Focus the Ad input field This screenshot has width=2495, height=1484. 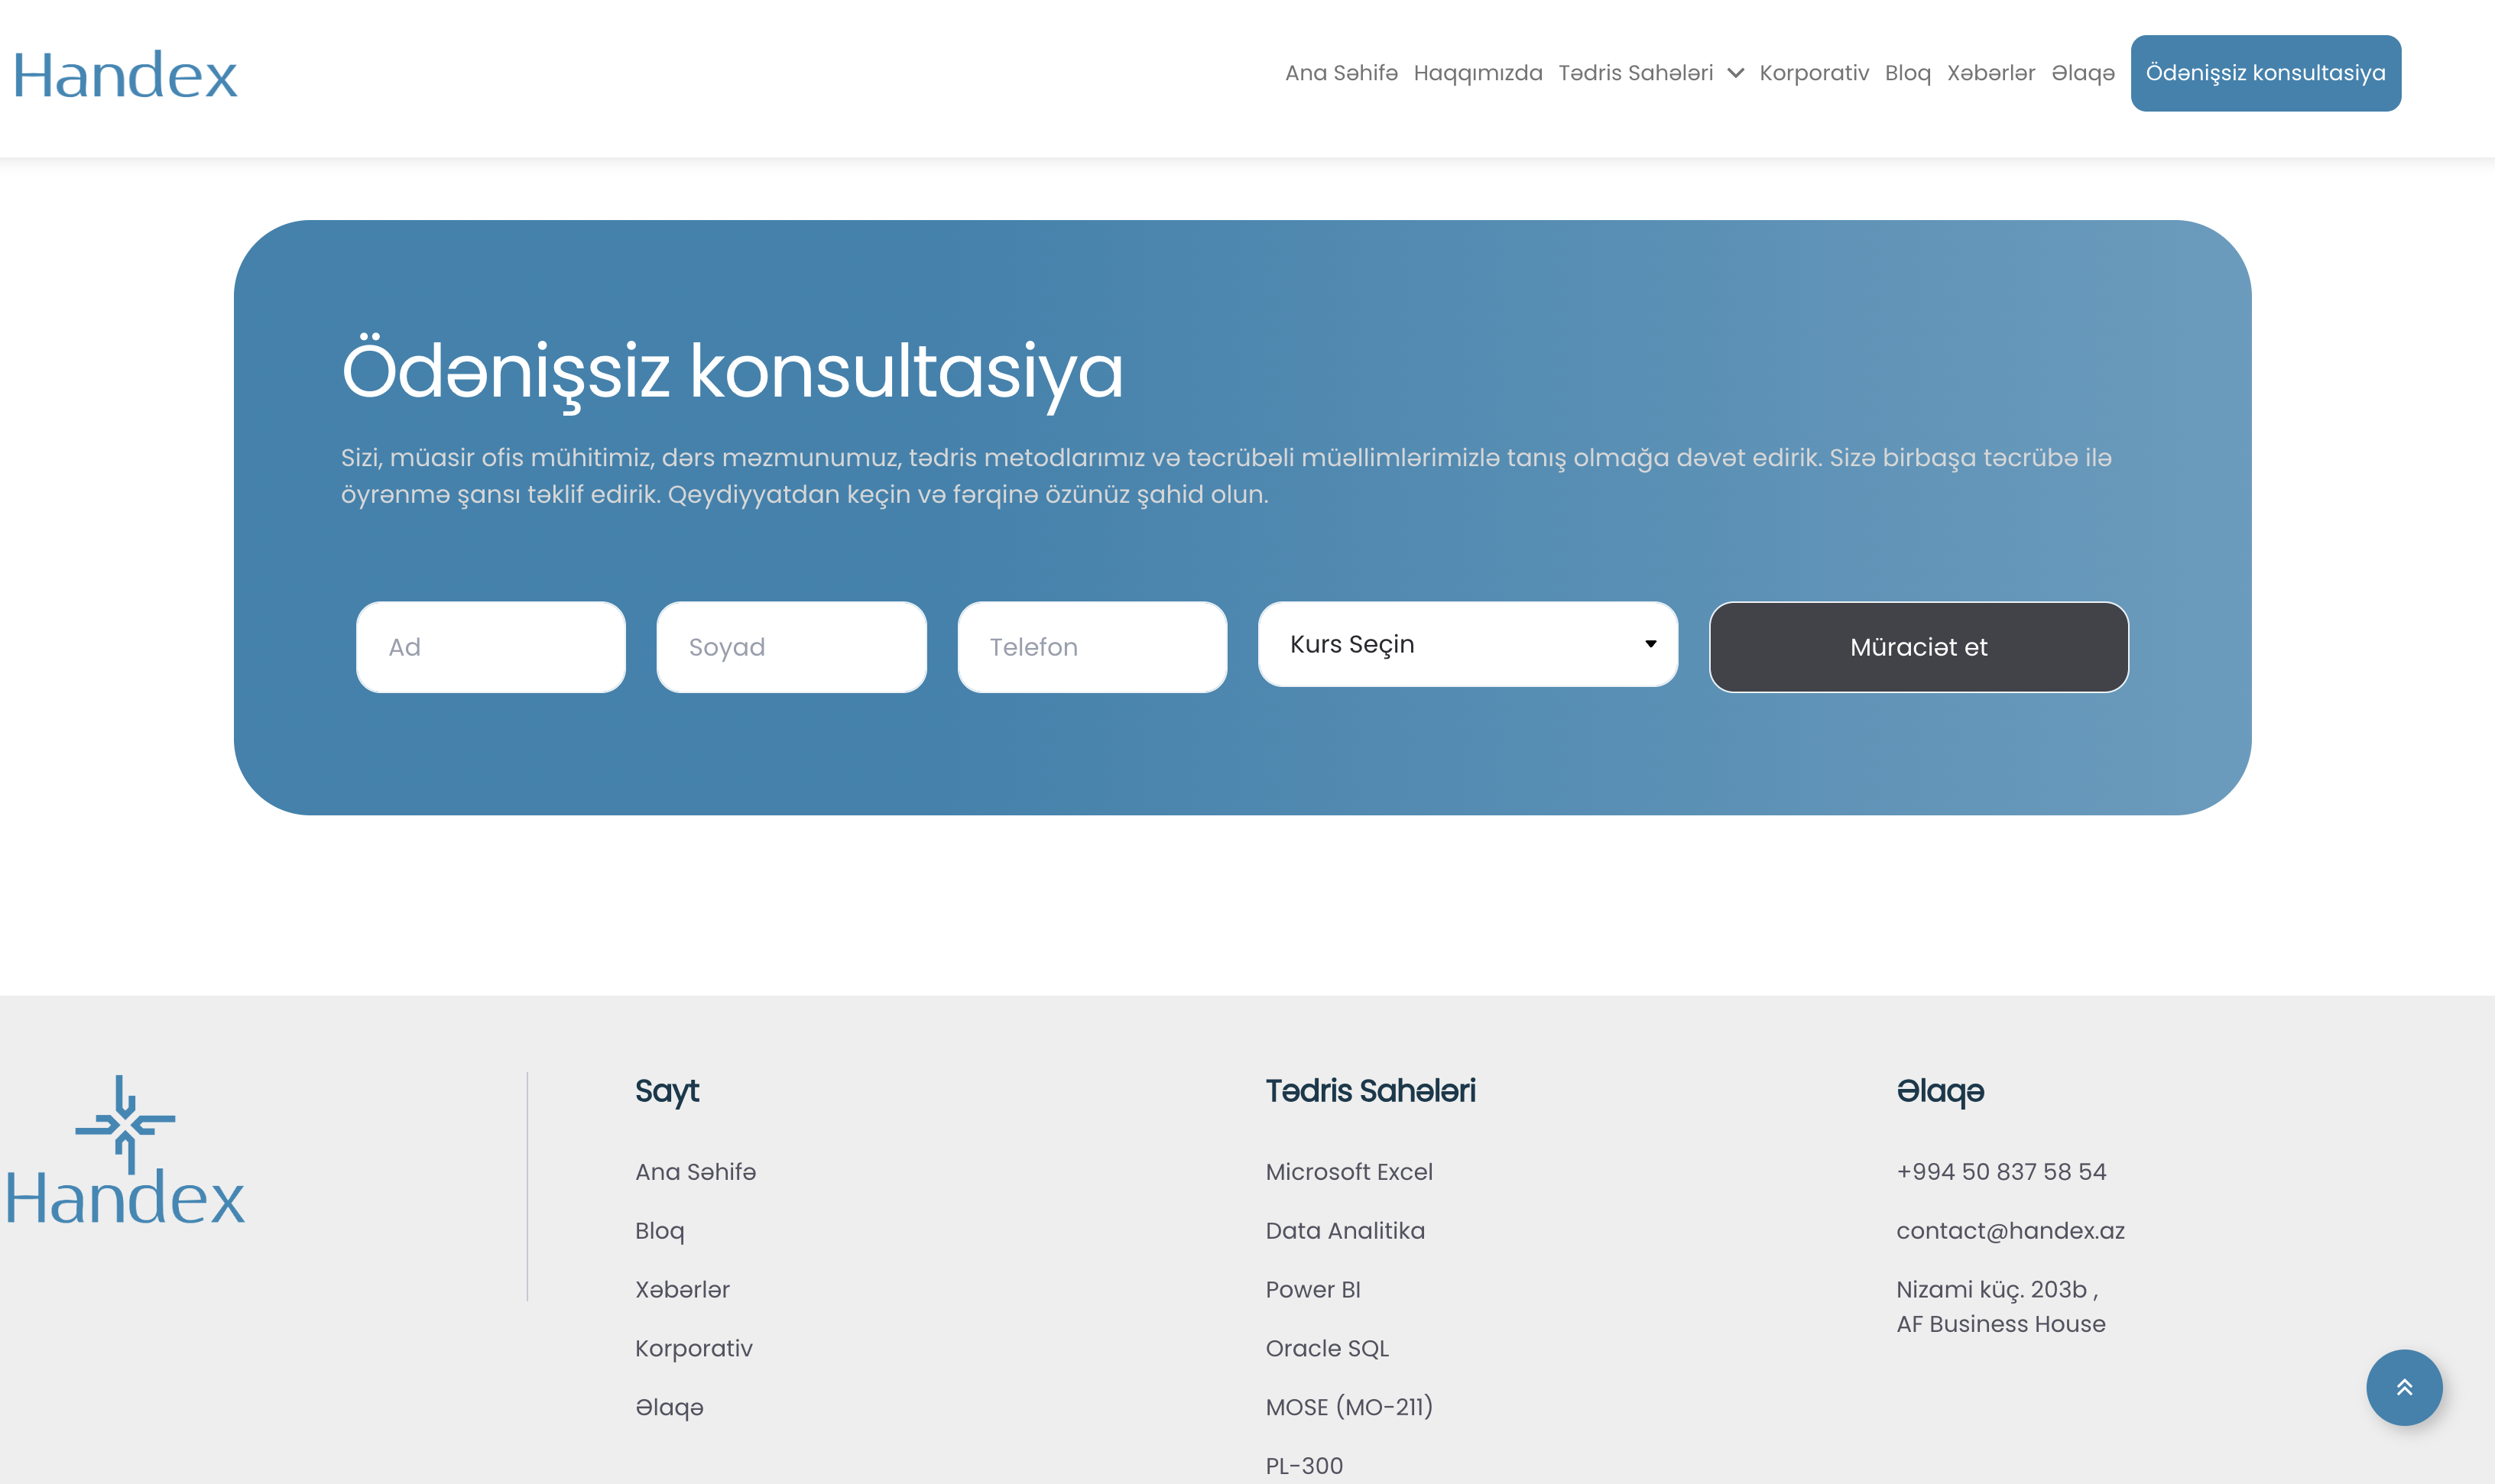point(490,647)
